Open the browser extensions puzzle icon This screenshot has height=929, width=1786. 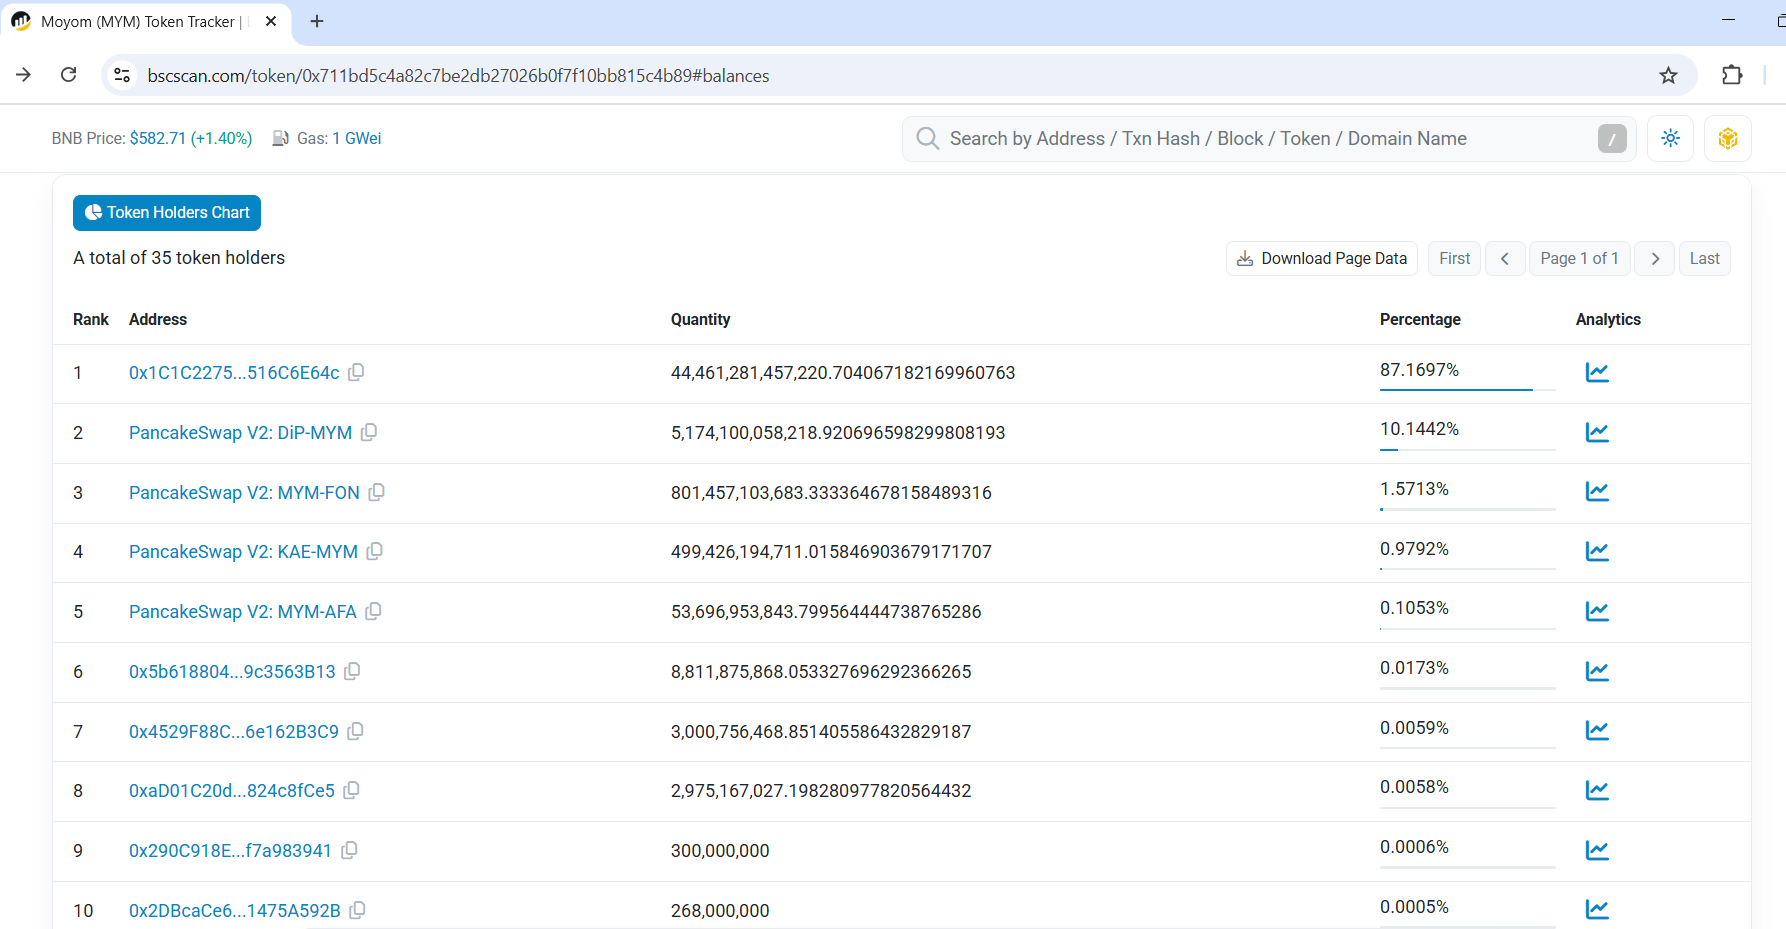coord(1732,75)
